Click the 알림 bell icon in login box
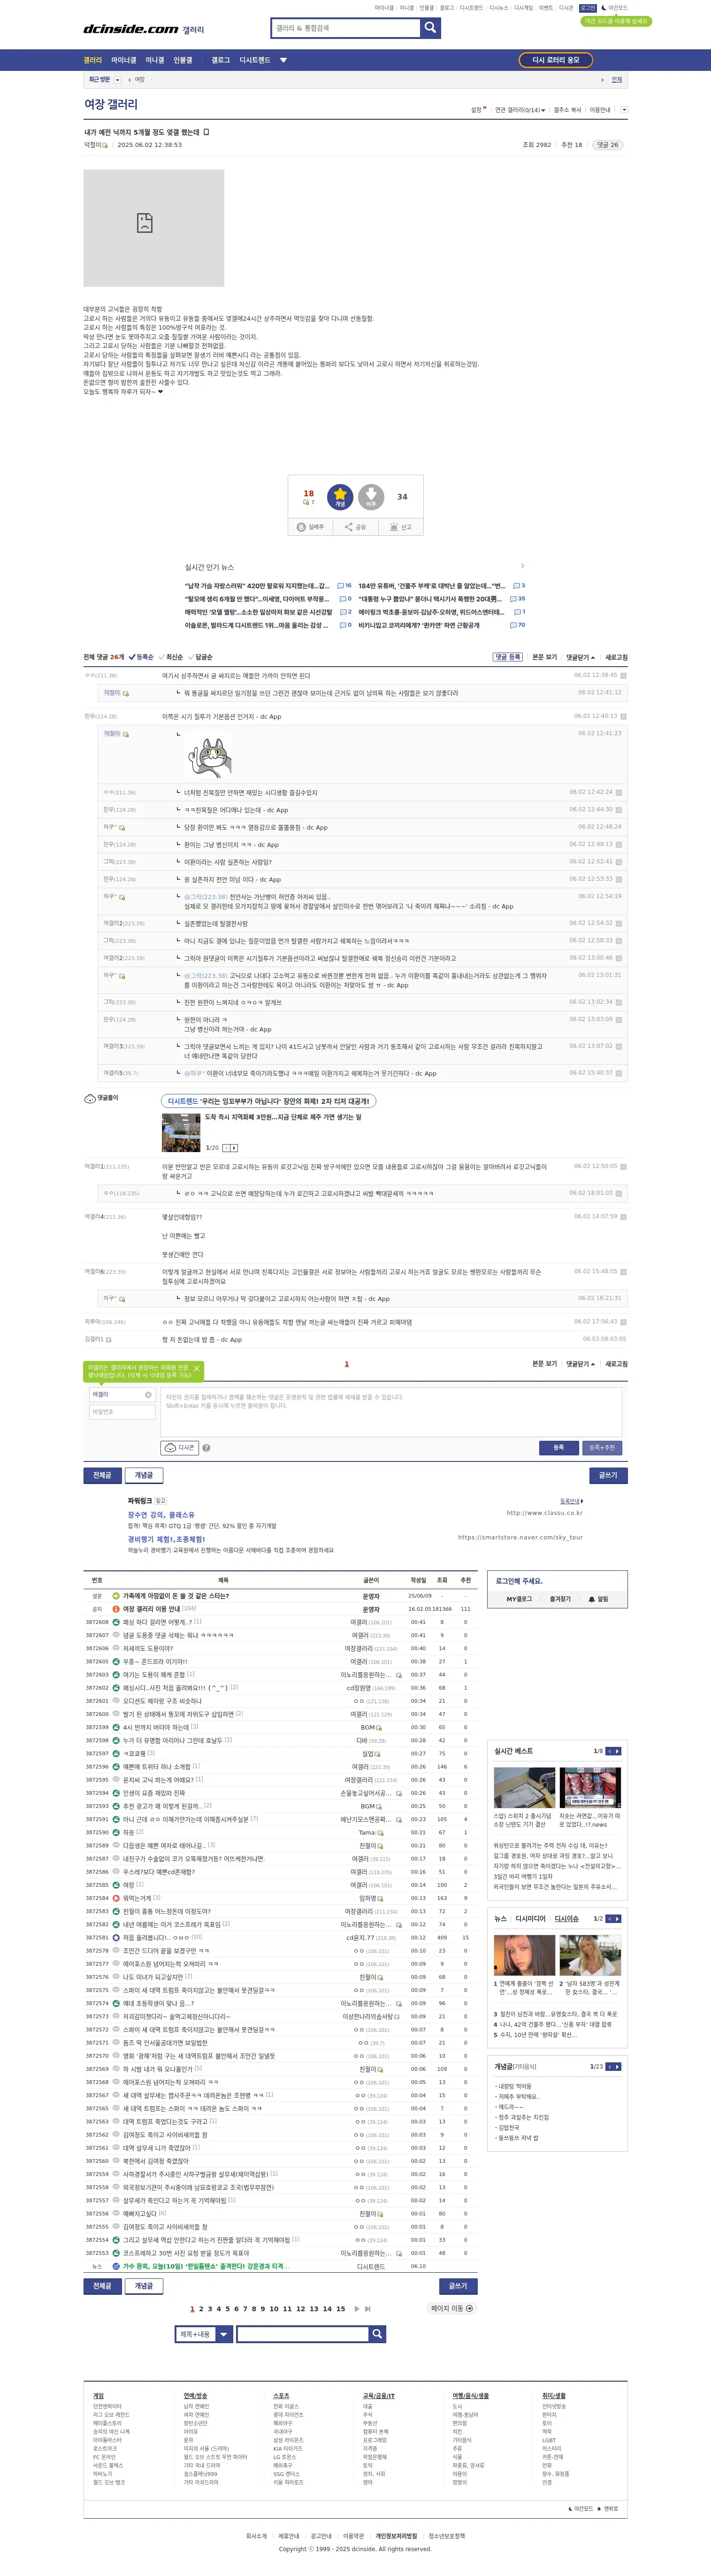Viewport: 711px width, 2576px height. [x=592, y=1599]
